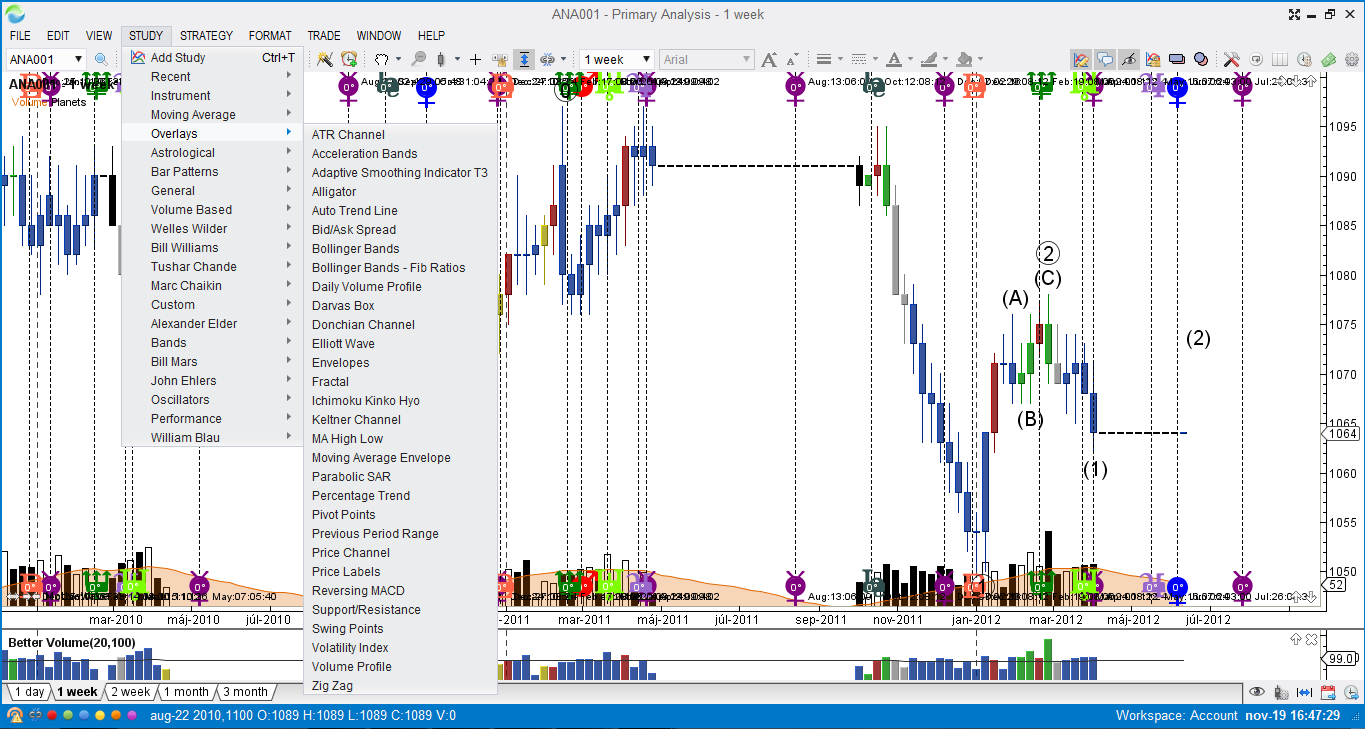Image resolution: width=1365 pixels, height=731 pixels.
Task: Choose Add Study menu entry
Action: coord(178,58)
